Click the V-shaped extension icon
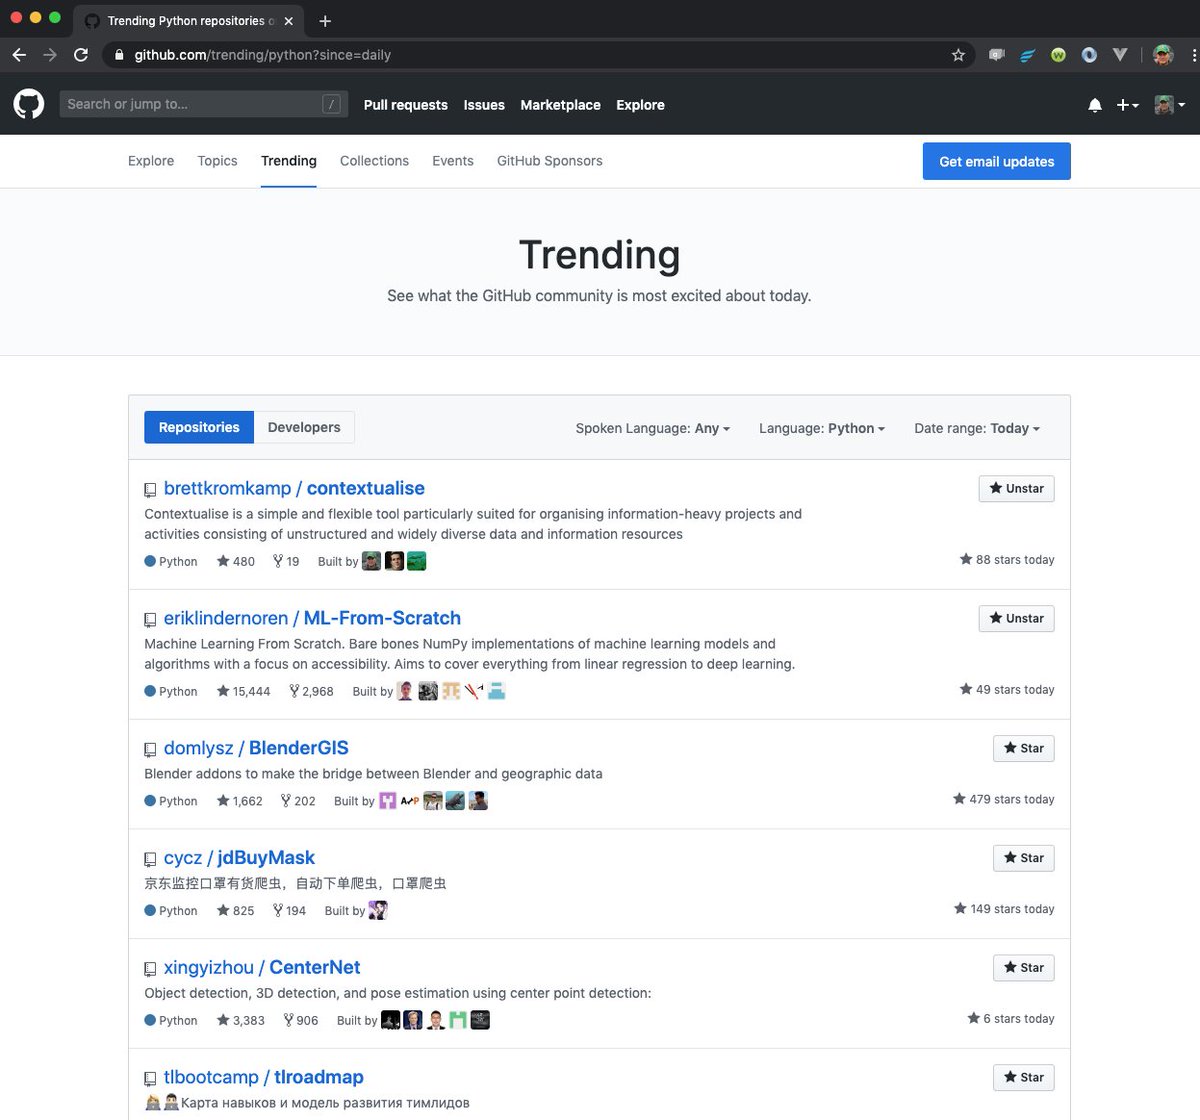Screen dimensions: 1200x1120 [x=1120, y=55]
